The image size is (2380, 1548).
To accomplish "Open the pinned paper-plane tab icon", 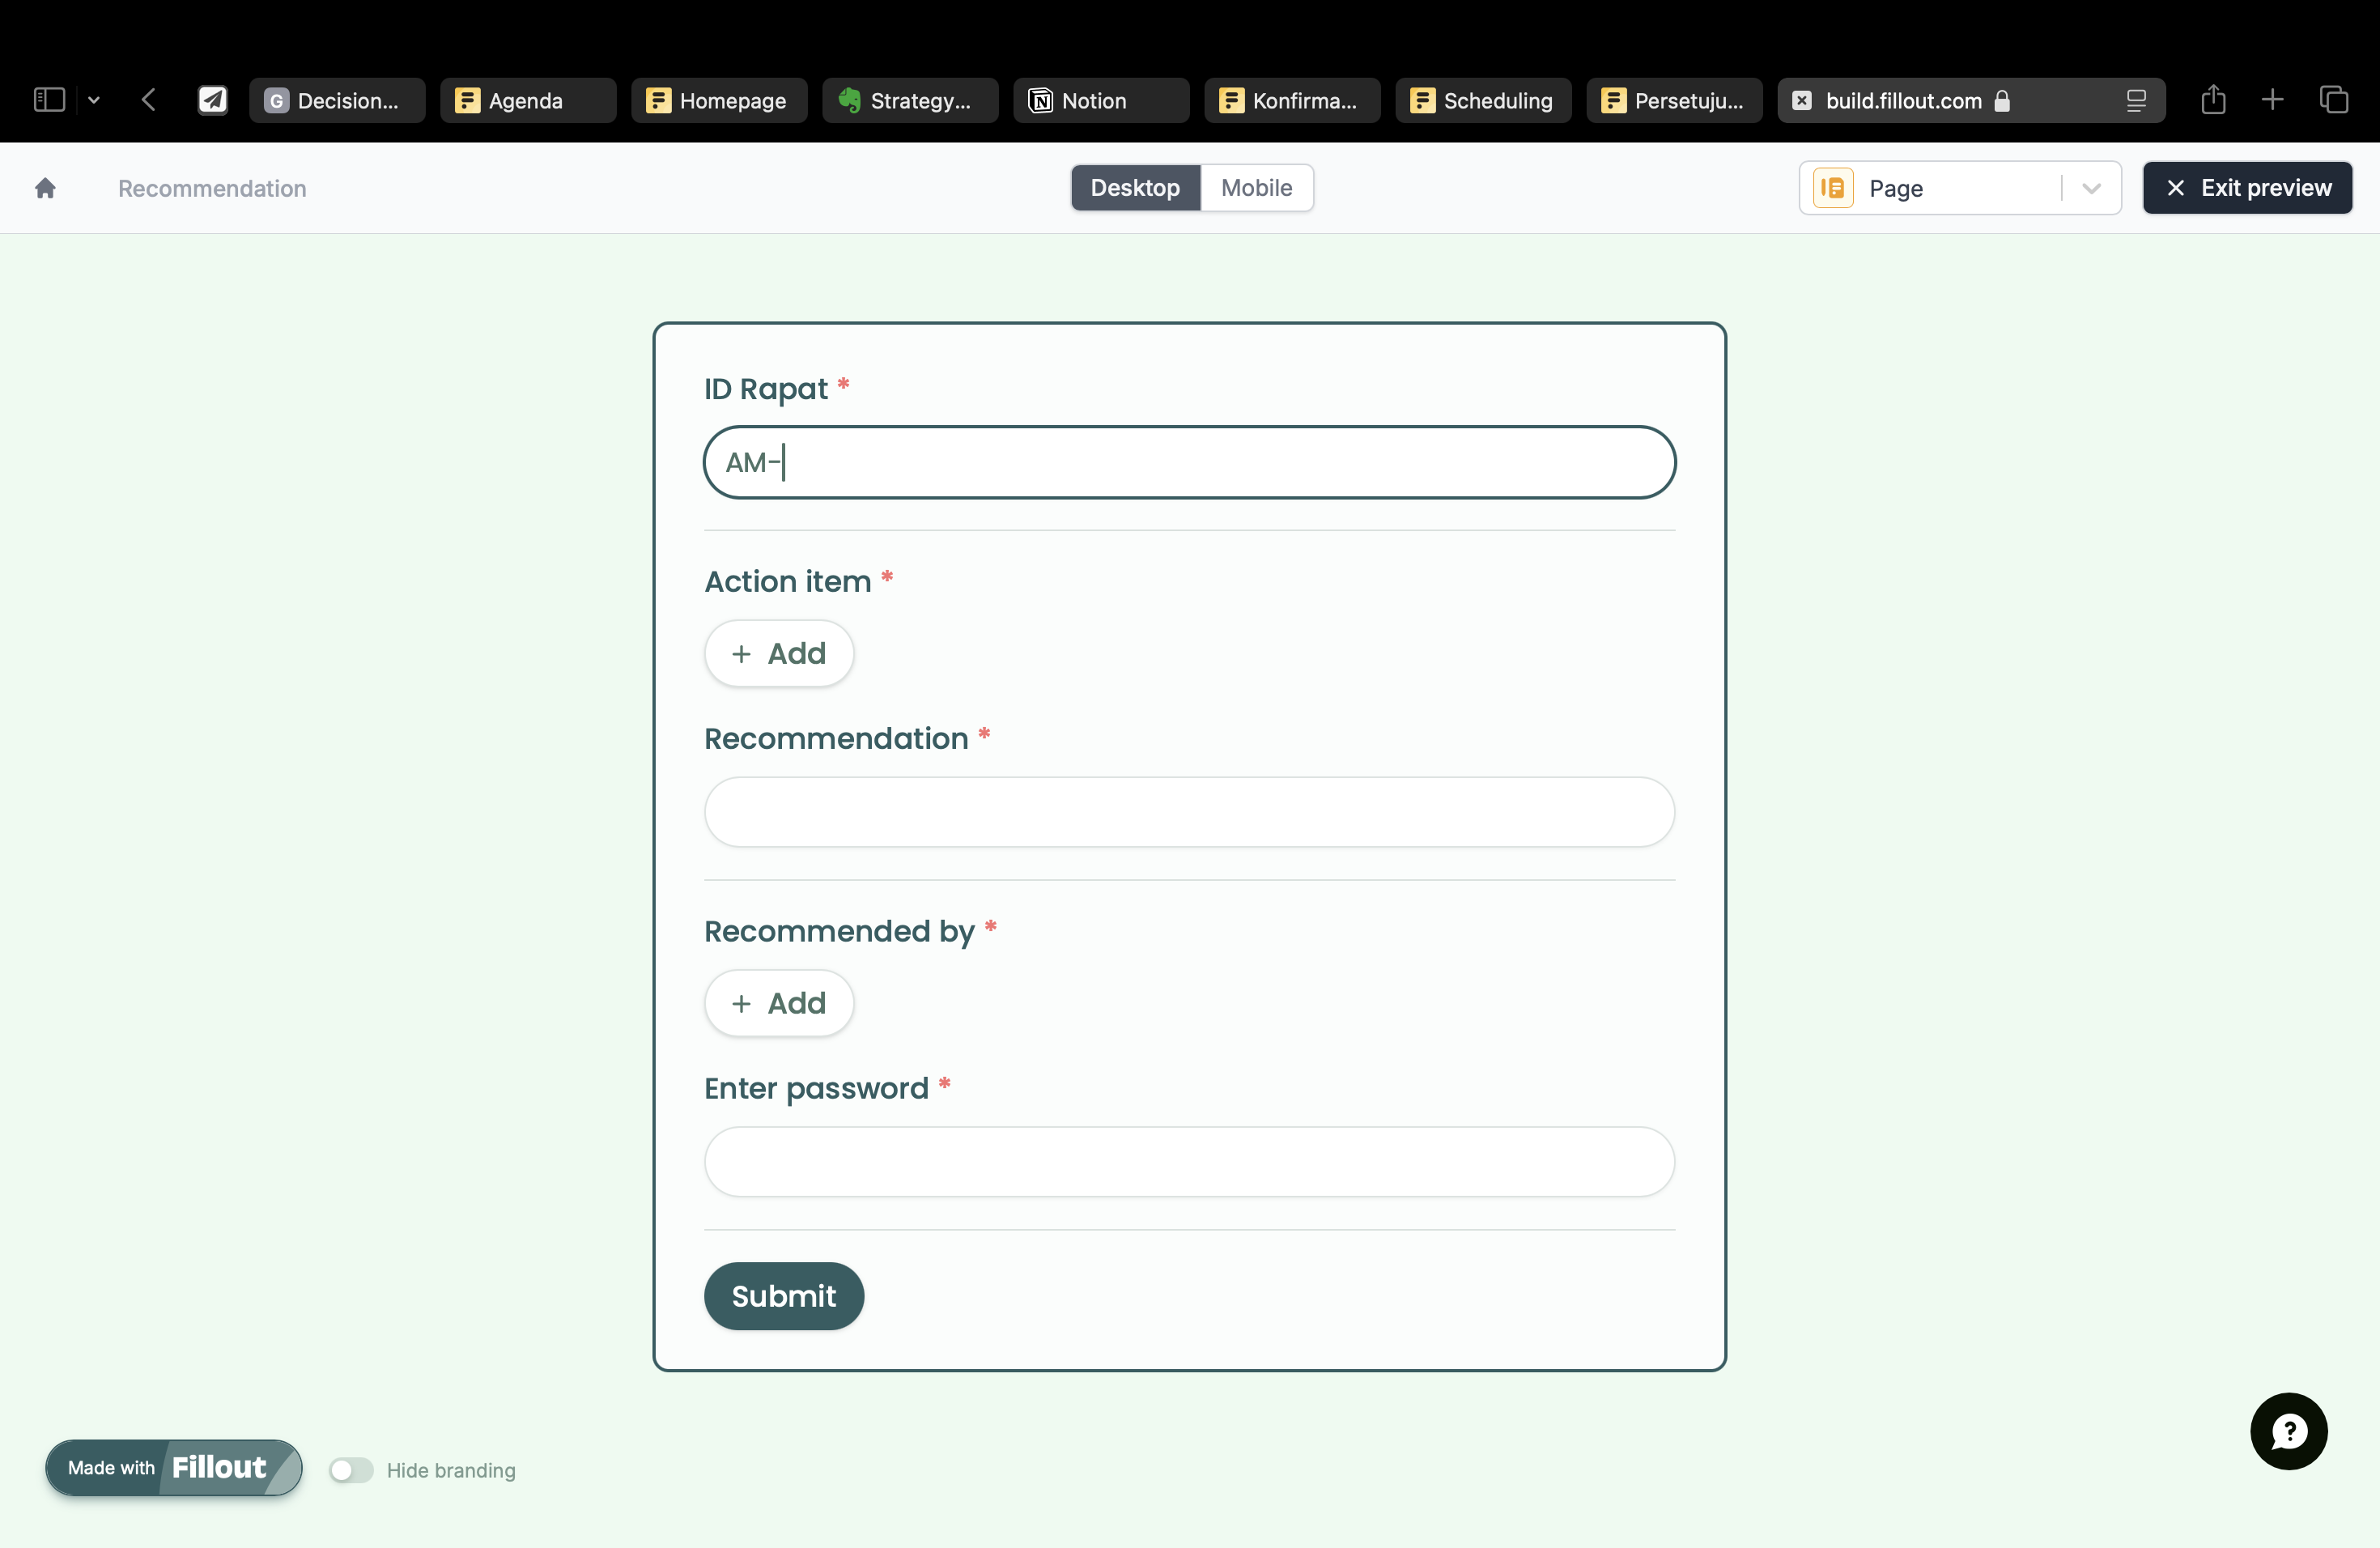I will click(x=213, y=100).
